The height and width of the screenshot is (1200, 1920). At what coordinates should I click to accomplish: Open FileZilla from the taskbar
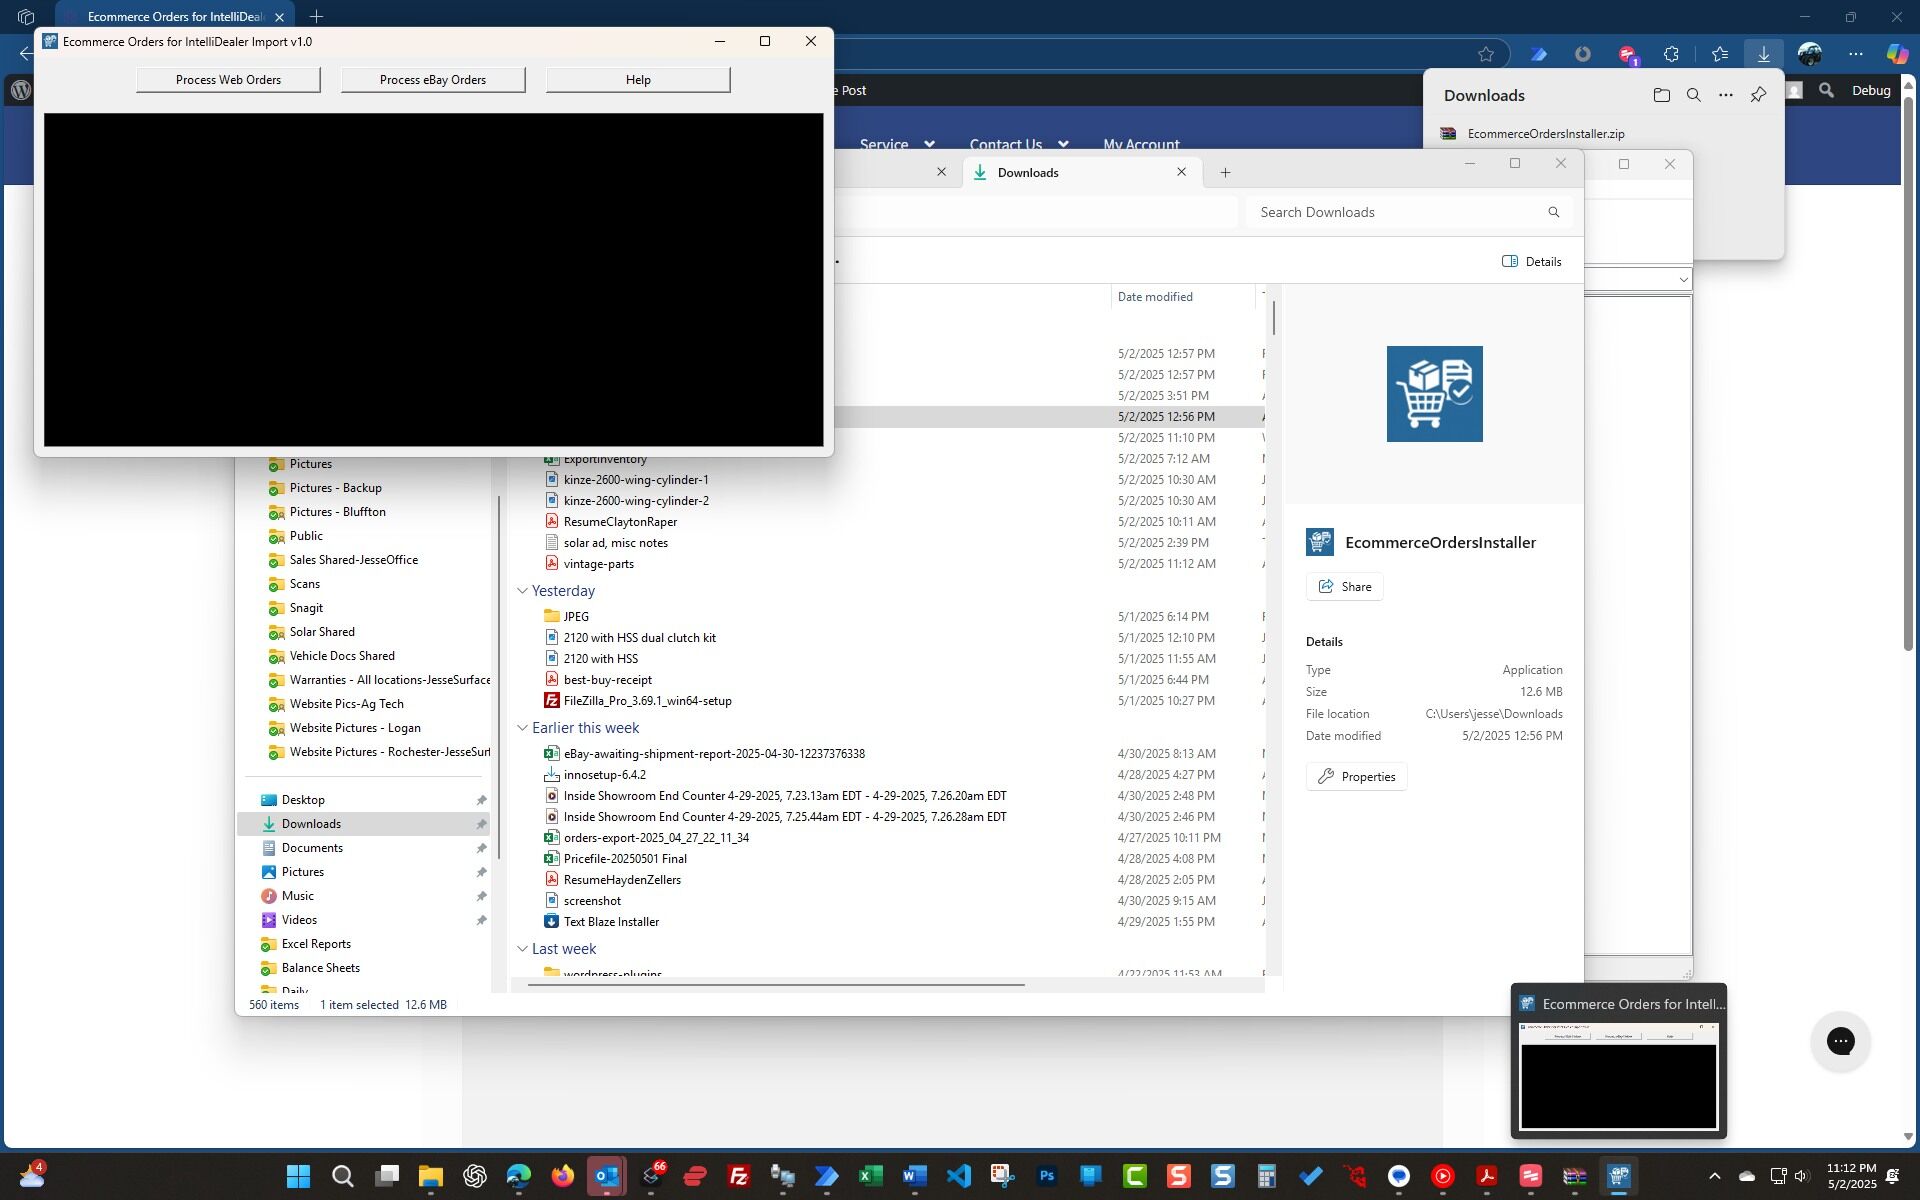coord(739,1176)
